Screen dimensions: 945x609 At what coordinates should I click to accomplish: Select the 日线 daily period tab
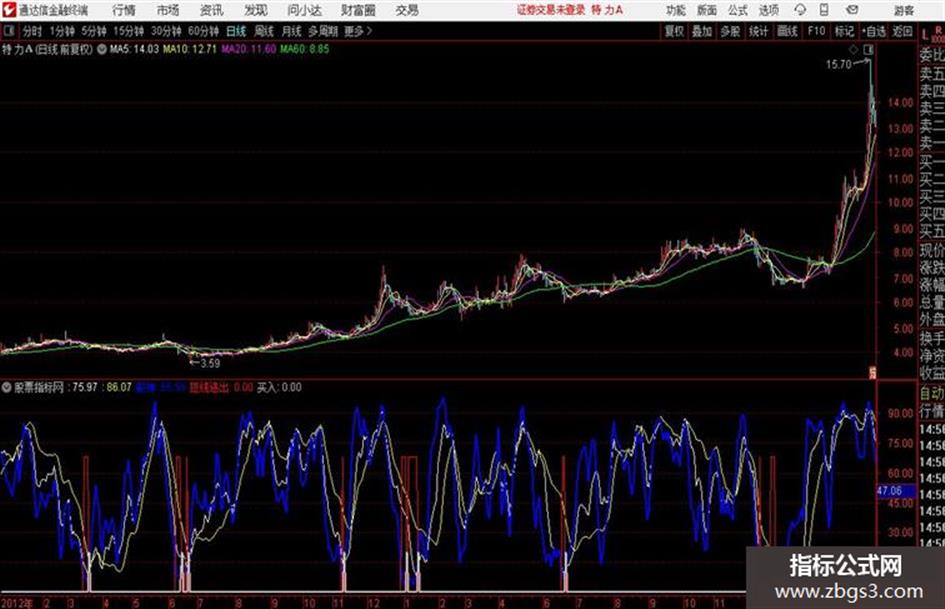point(236,31)
